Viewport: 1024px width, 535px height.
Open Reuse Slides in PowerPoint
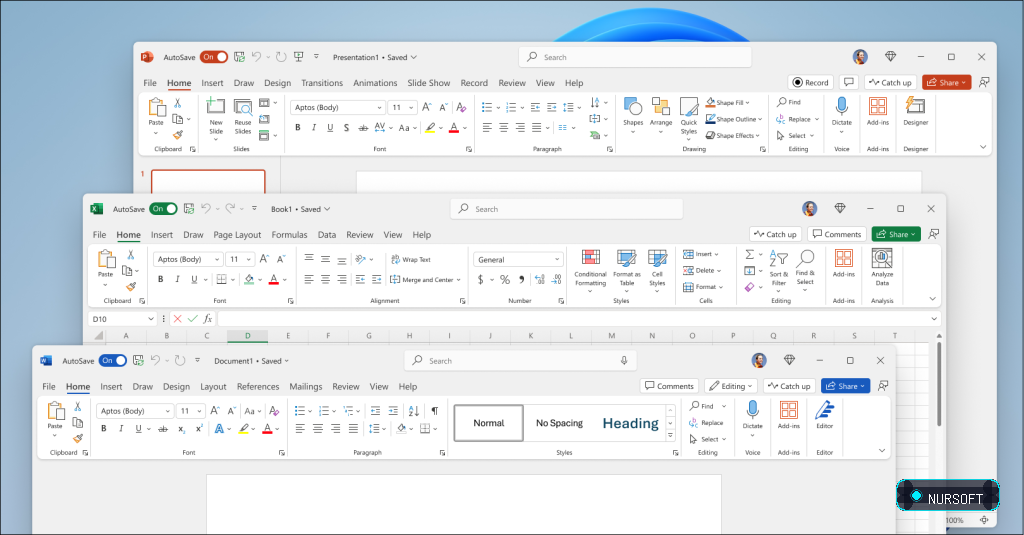(243, 117)
